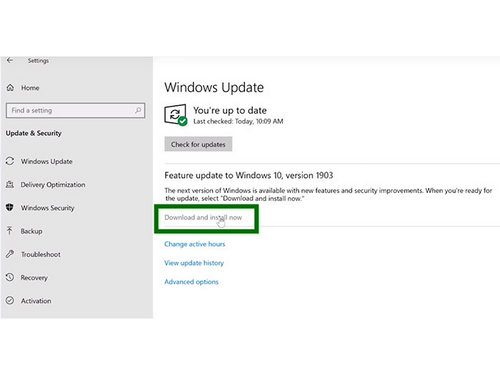Click the Update & Security section heading
Viewport: 500px width, 375px height.
(x=34, y=133)
